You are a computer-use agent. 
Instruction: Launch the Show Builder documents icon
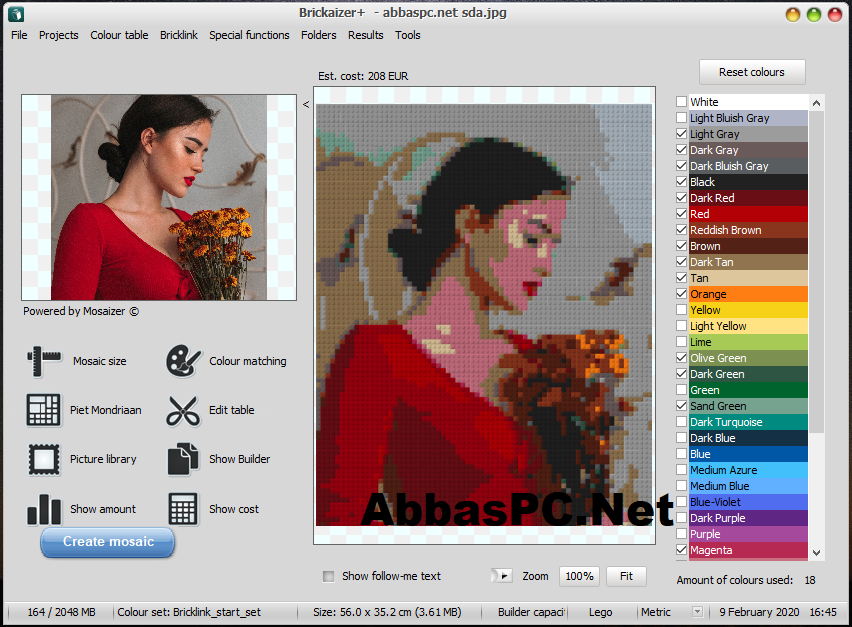click(x=183, y=459)
